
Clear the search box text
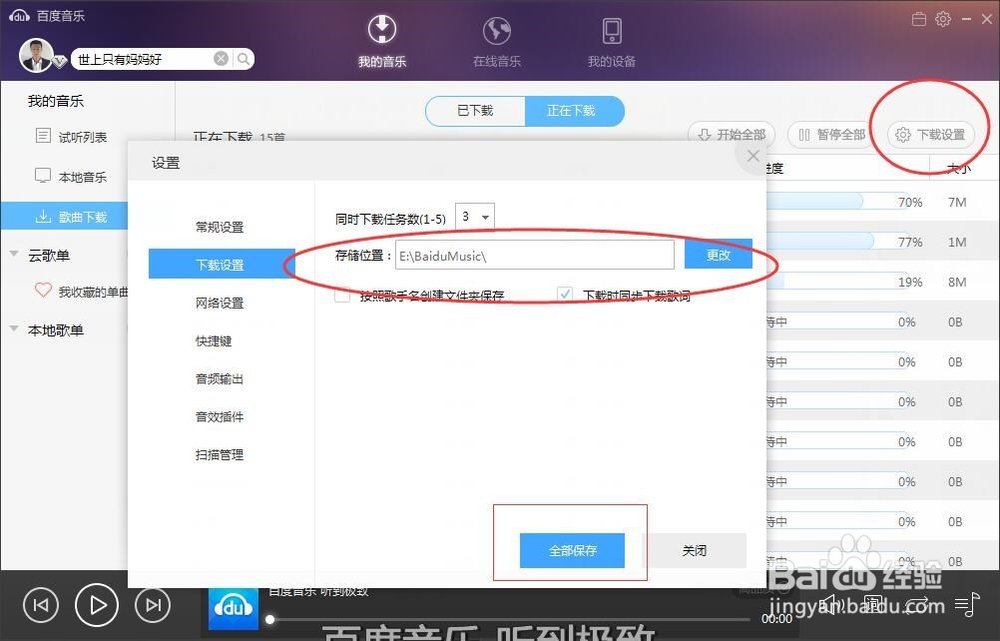point(221,59)
